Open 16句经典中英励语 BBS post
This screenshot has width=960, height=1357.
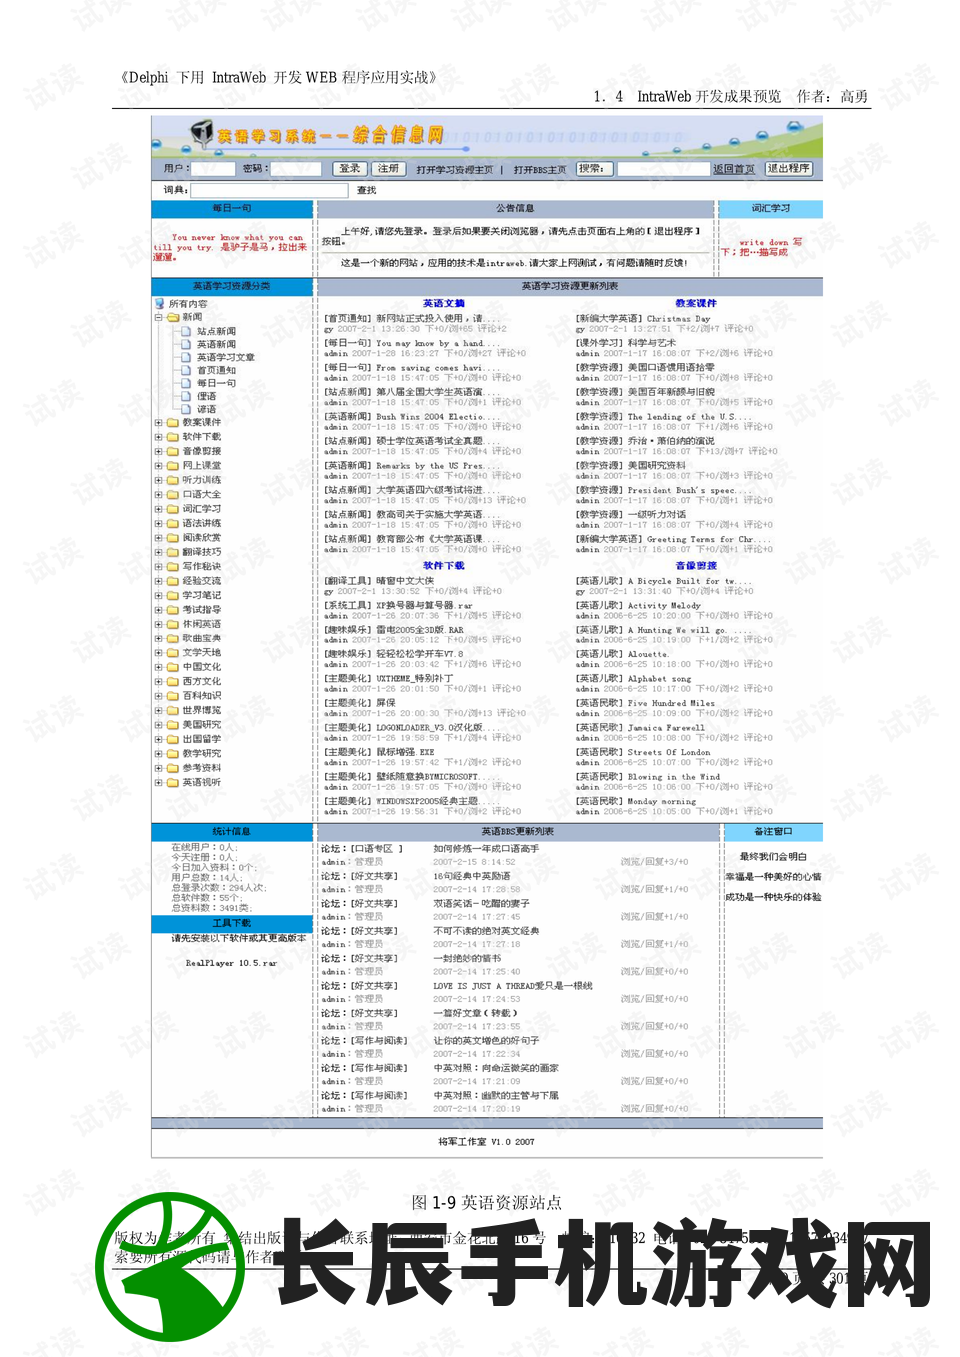click(472, 876)
